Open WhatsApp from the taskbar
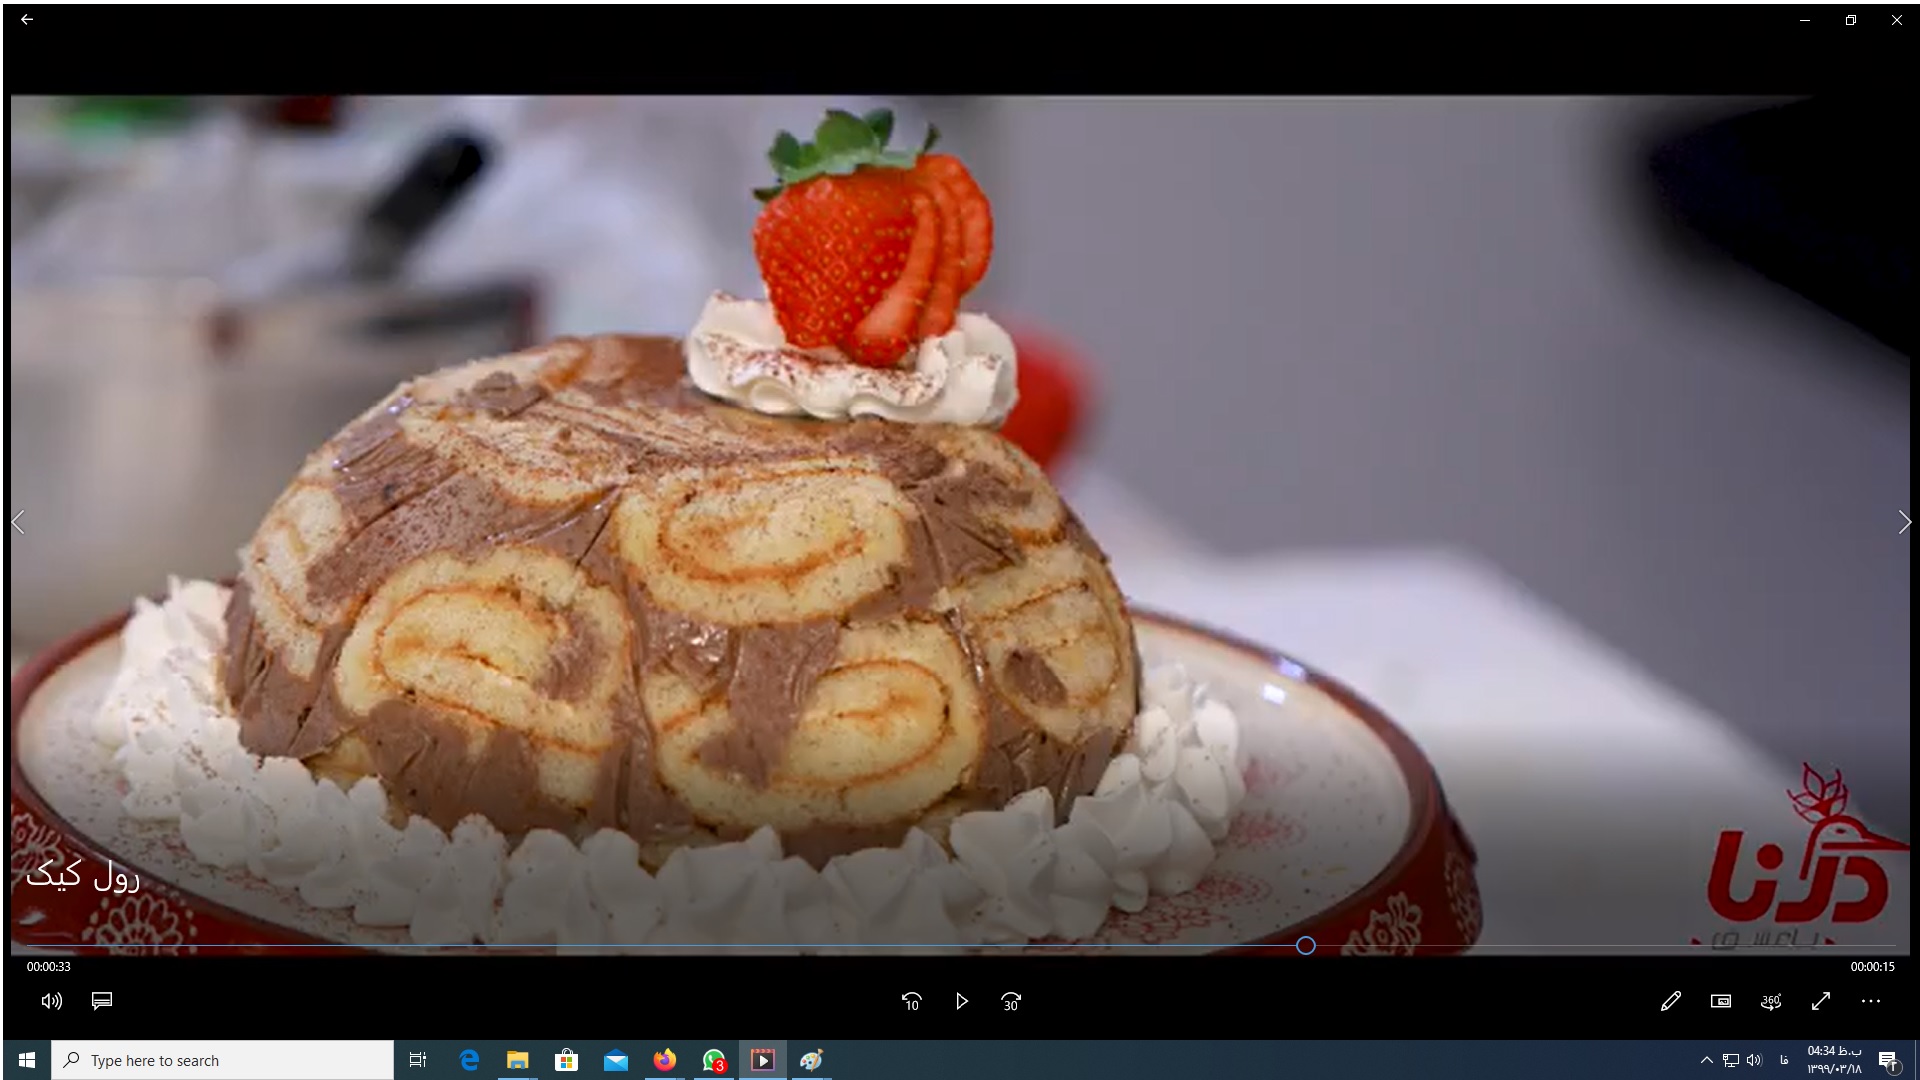Image resolution: width=1920 pixels, height=1080 pixels. pyautogui.click(x=713, y=1060)
